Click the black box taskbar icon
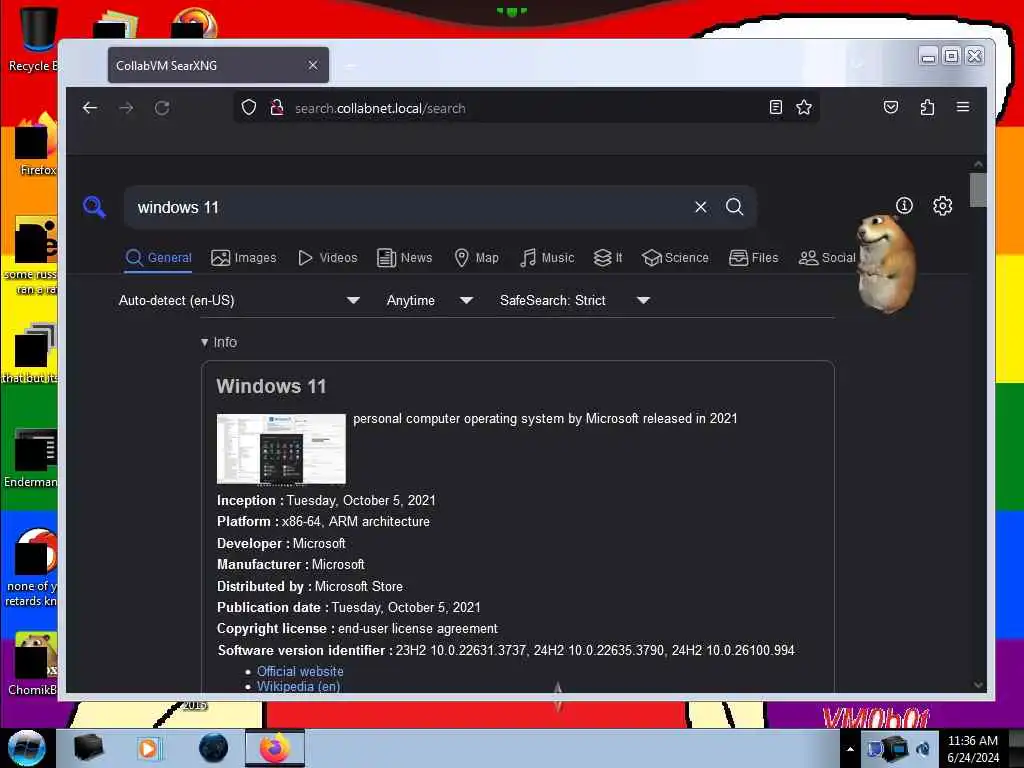Screen dimensions: 1024x768 tap(88, 748)
